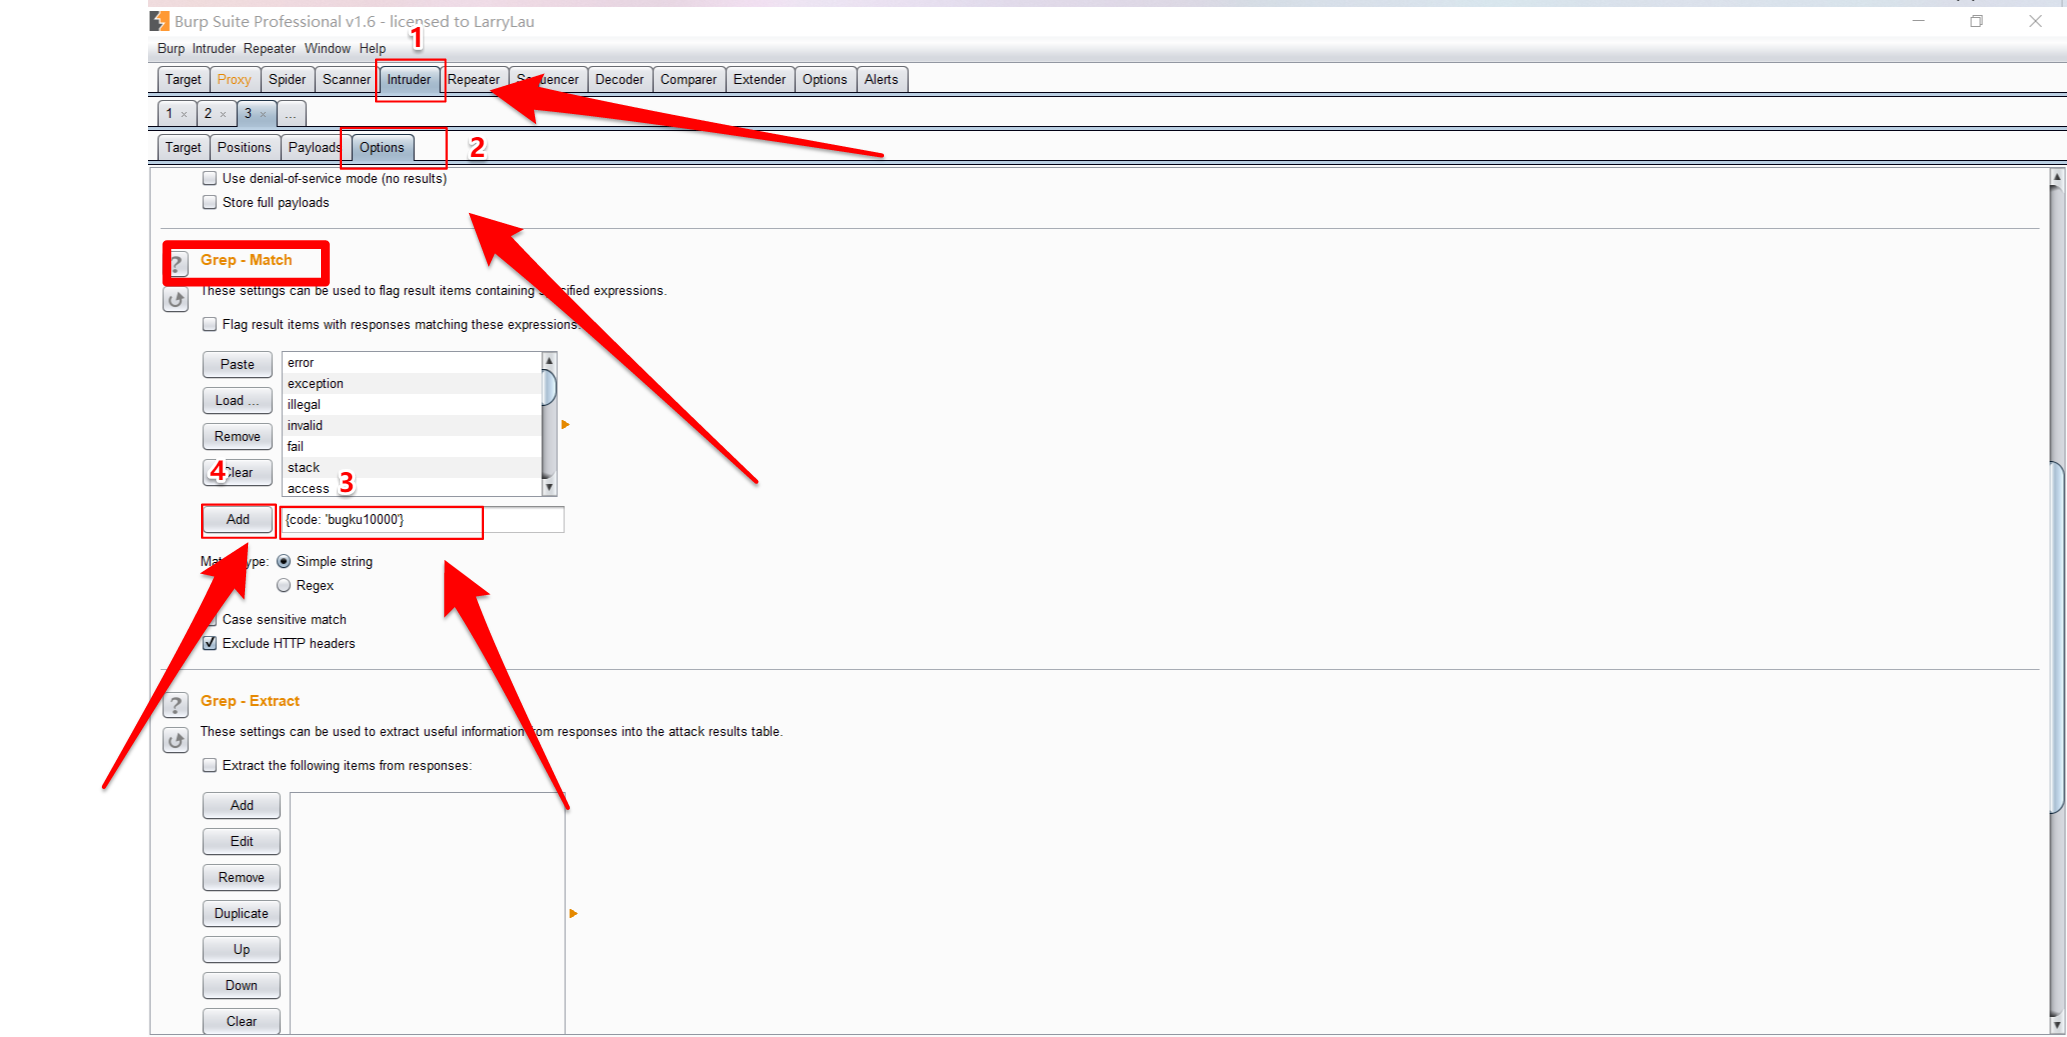Click the orange arrow beside match list

tap(565, 425)
